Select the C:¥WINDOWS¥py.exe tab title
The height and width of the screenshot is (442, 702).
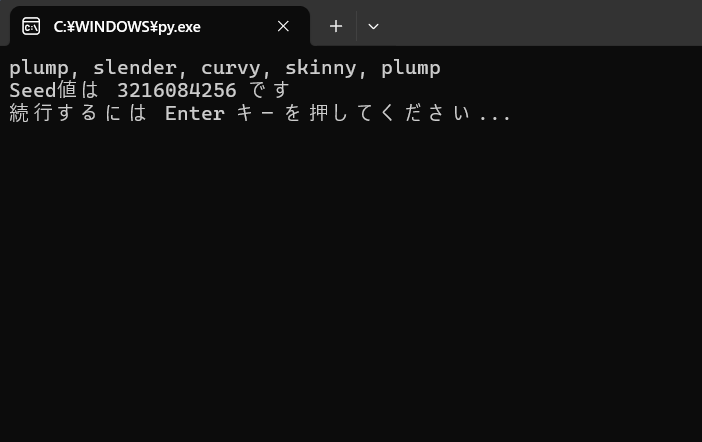[127, 27]
